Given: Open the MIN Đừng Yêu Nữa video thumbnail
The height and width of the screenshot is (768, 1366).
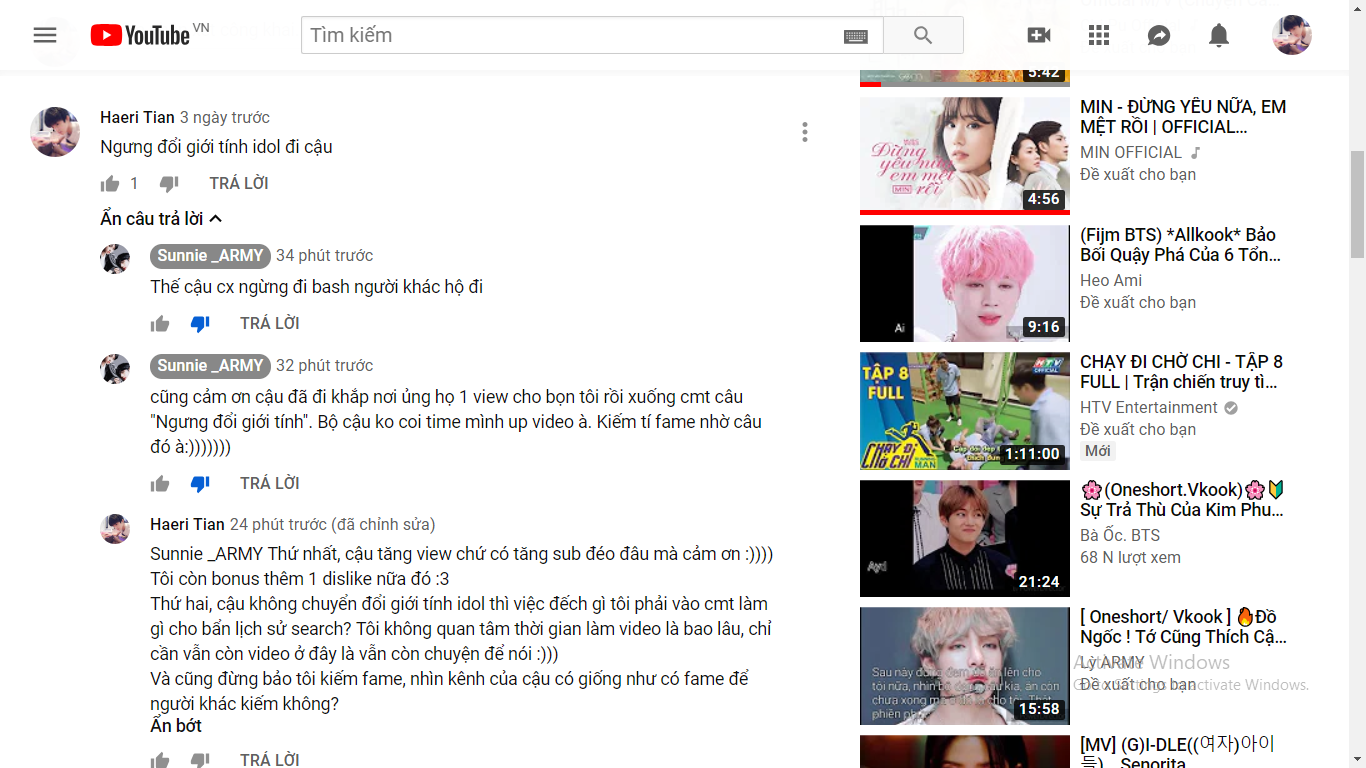Looking at the screenshot, I should [x=965, y=155].
